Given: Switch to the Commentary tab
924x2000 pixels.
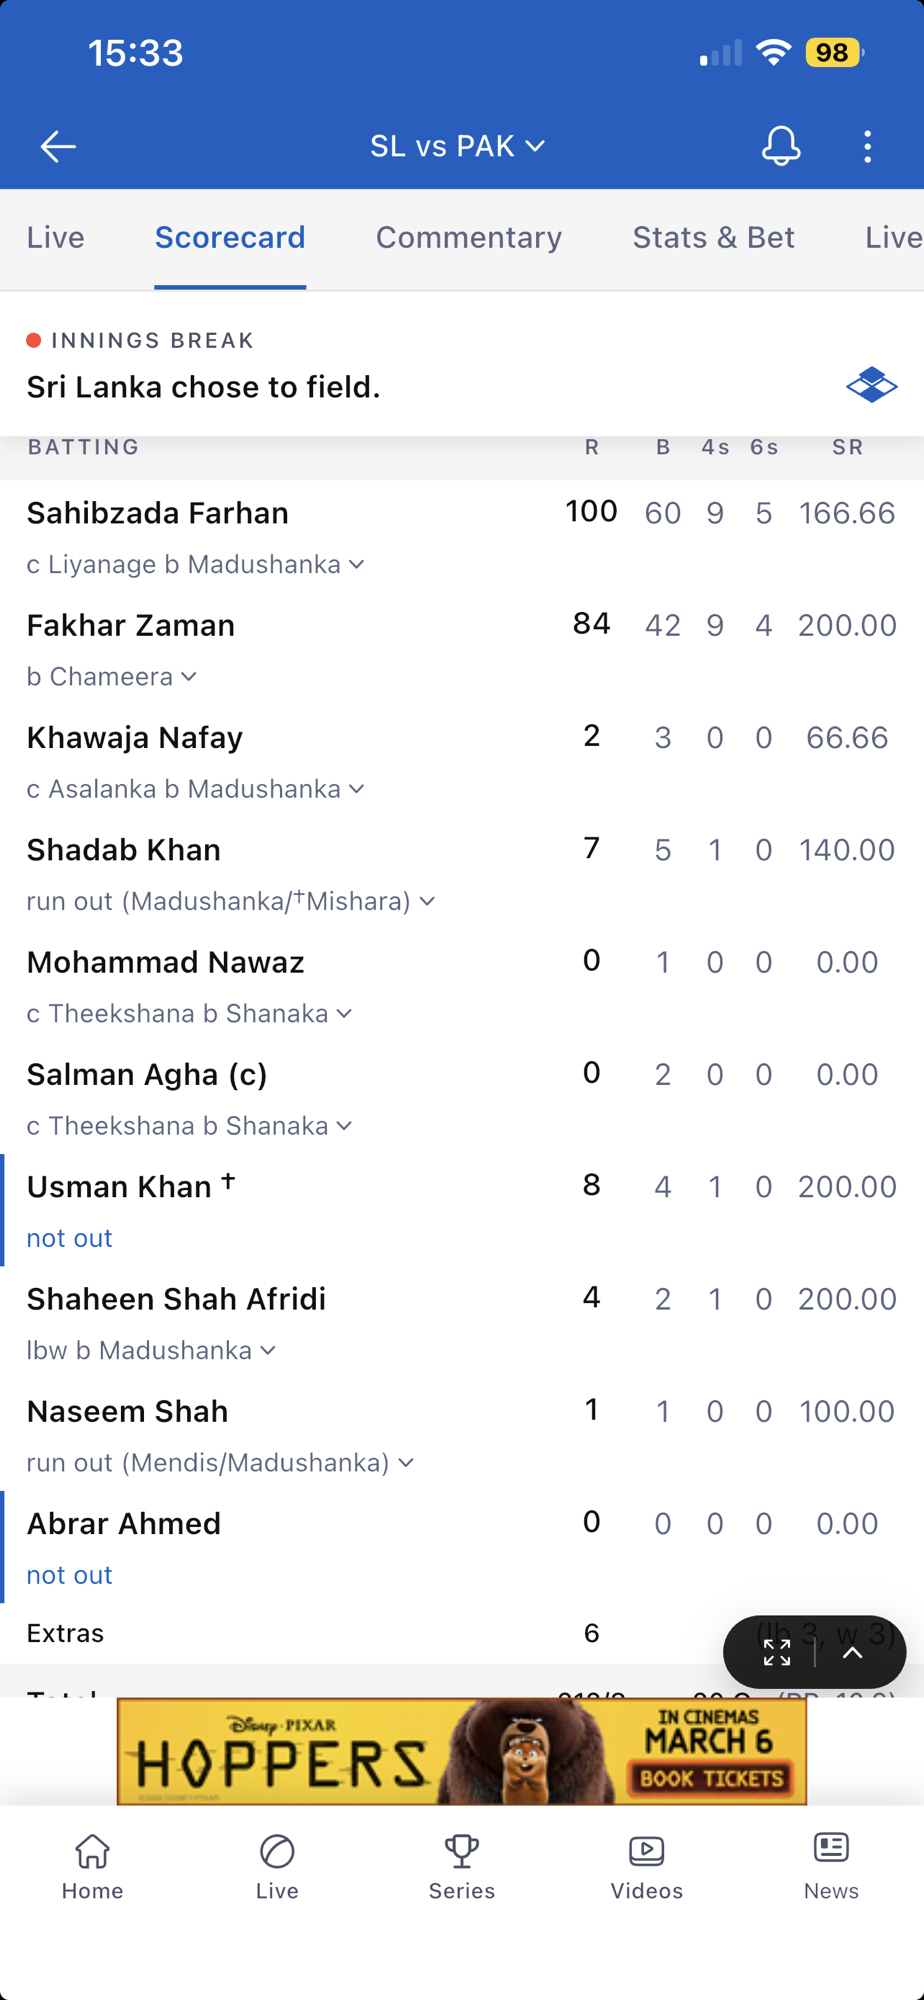Looking at the screenshot, I should pos(469,237).
